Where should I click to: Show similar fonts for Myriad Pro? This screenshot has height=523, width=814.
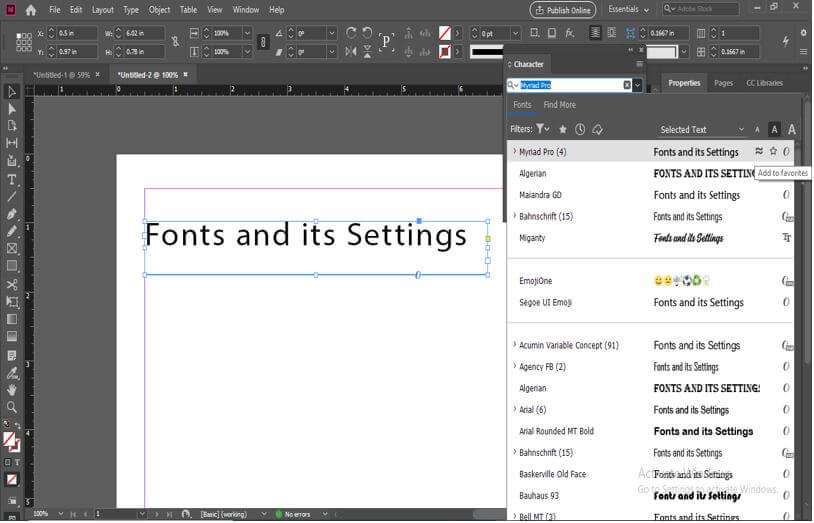(759, 152)
